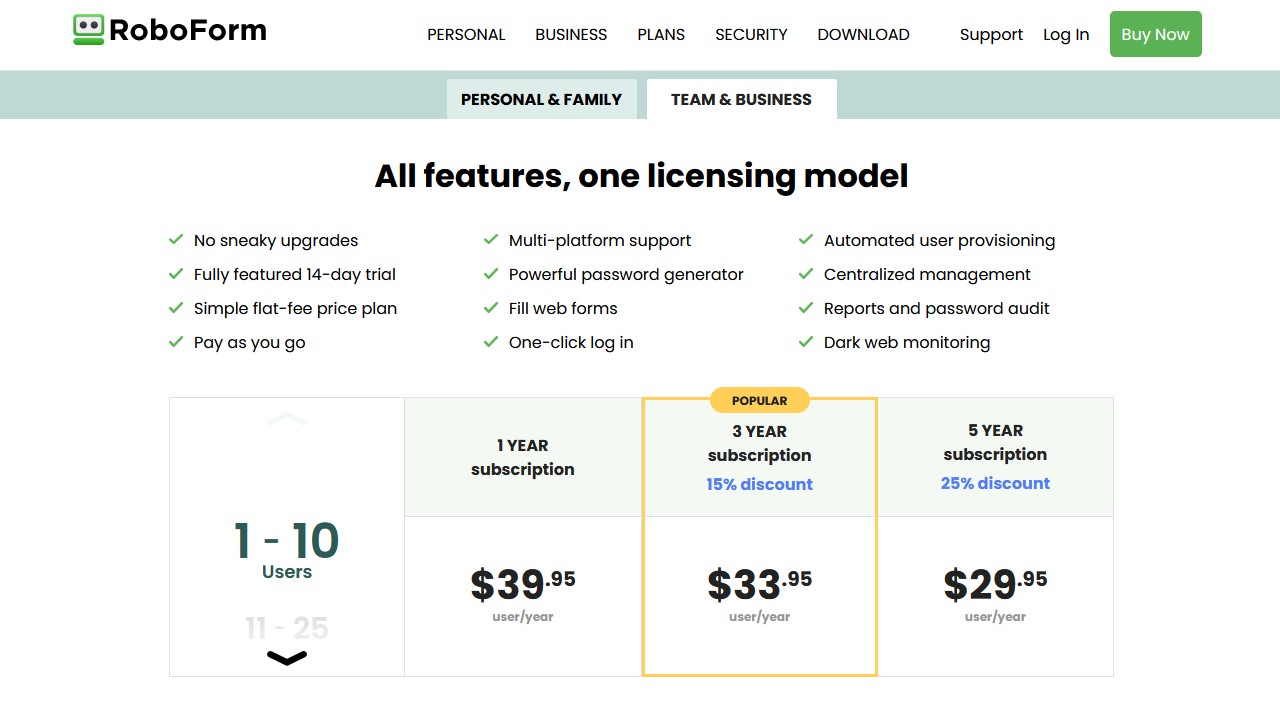
Task: Click the checkmark beside Dark web monitoring
Action: coord(806,342)
